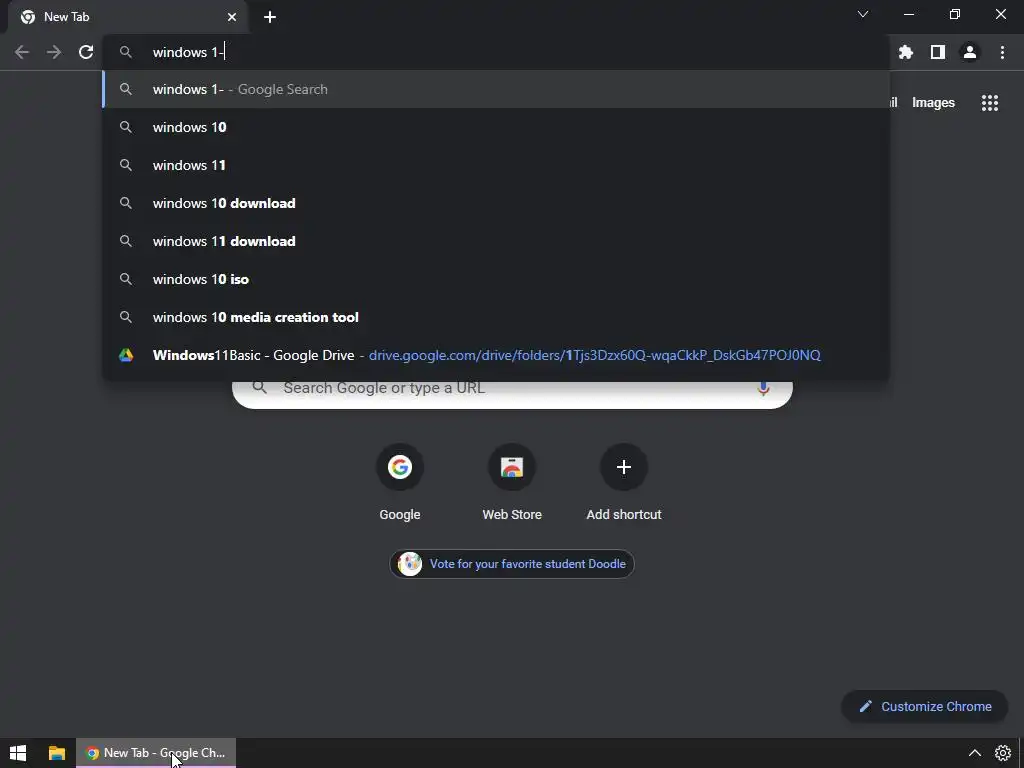Viewport: 1024px width, 768px height.
Task: Choose 'windows 10 media creation tool' suggestion
Action: click(x=496, y=317)
